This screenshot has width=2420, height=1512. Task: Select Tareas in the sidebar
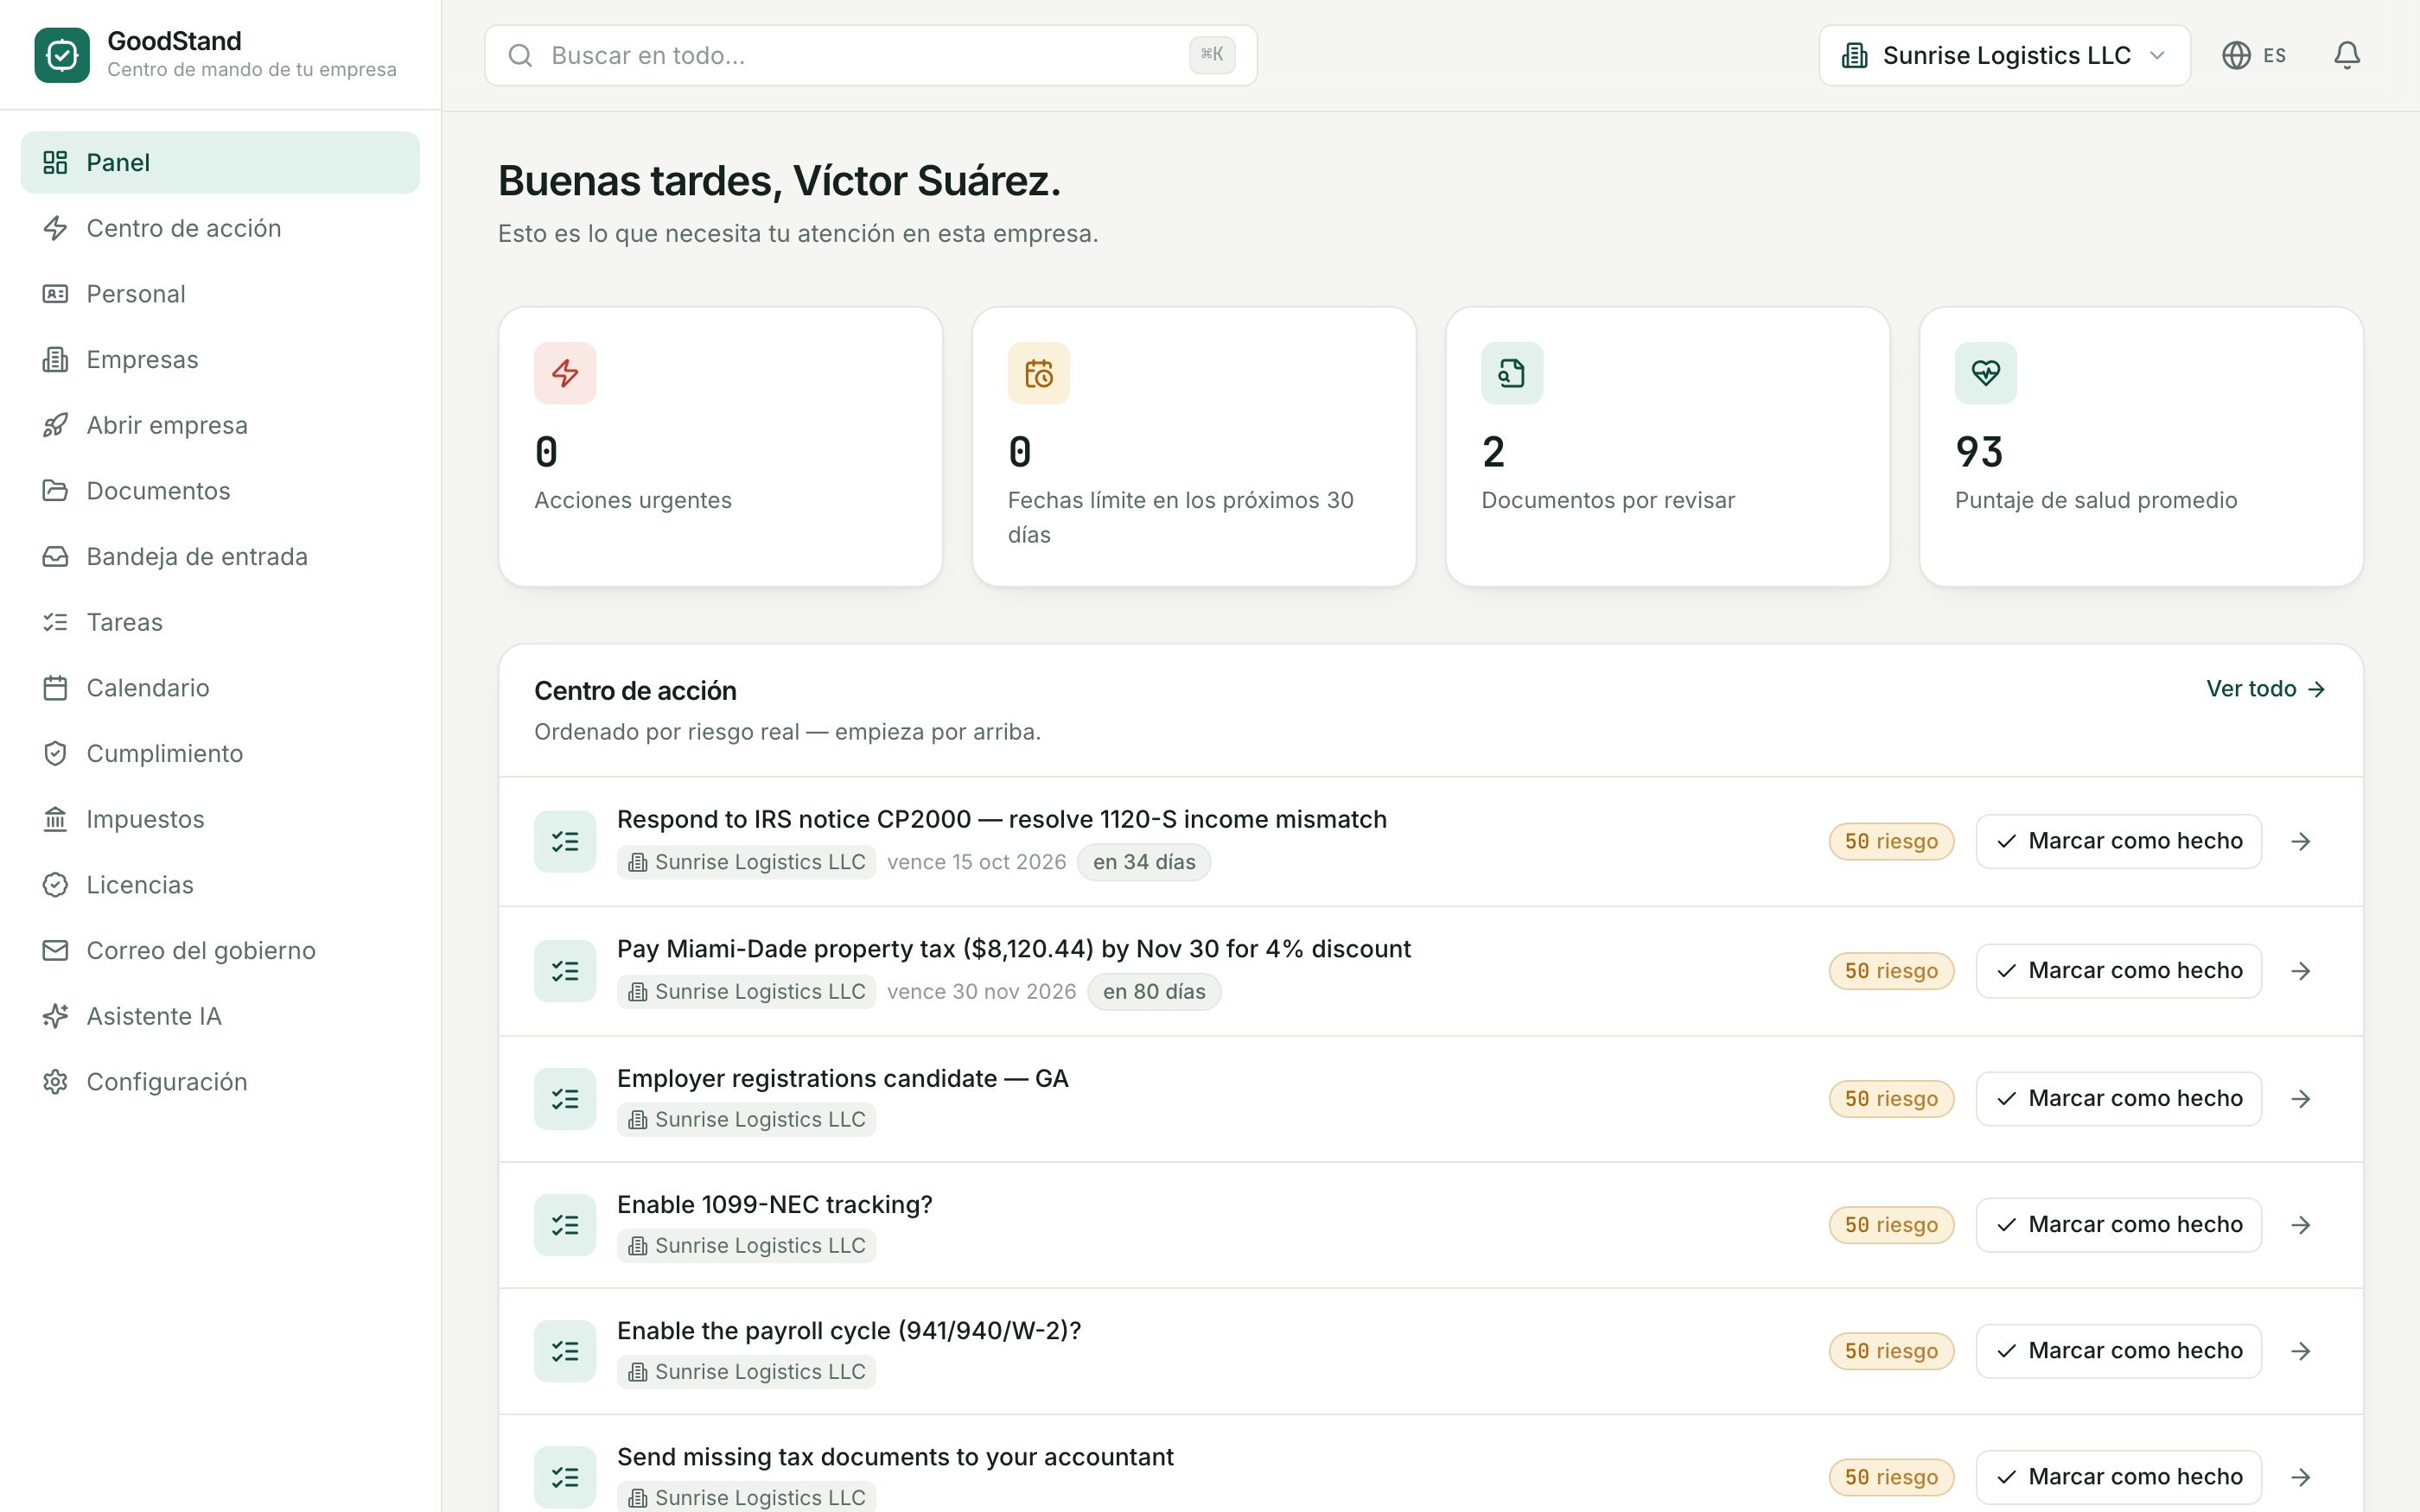click(220, 622)
